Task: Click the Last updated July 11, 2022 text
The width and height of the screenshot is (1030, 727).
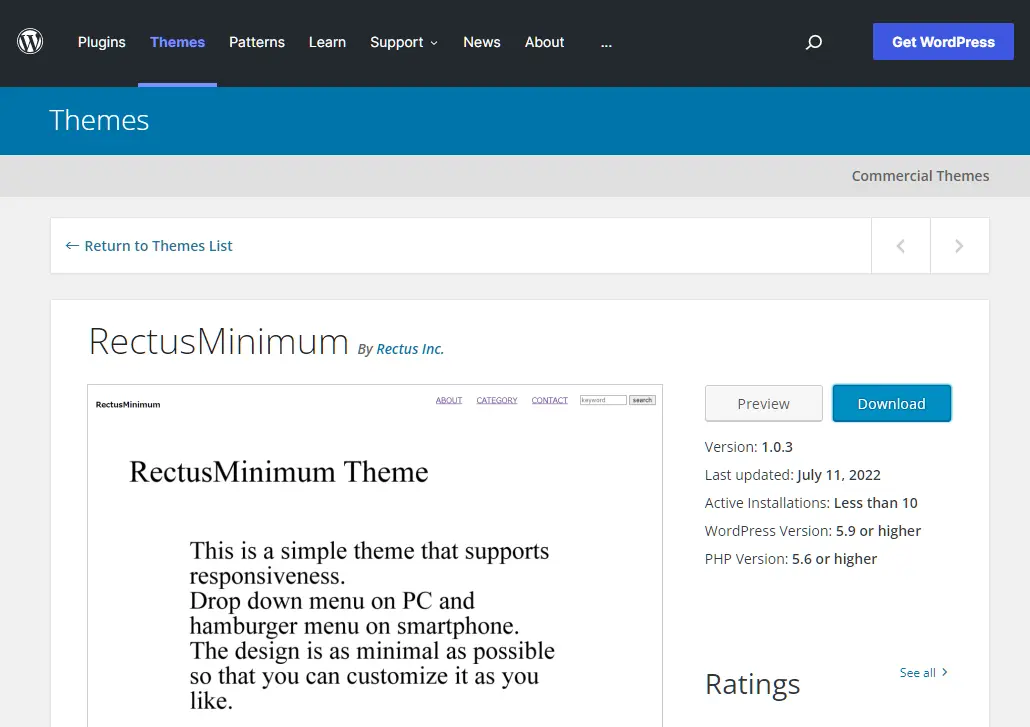Action: click(792, 475)
